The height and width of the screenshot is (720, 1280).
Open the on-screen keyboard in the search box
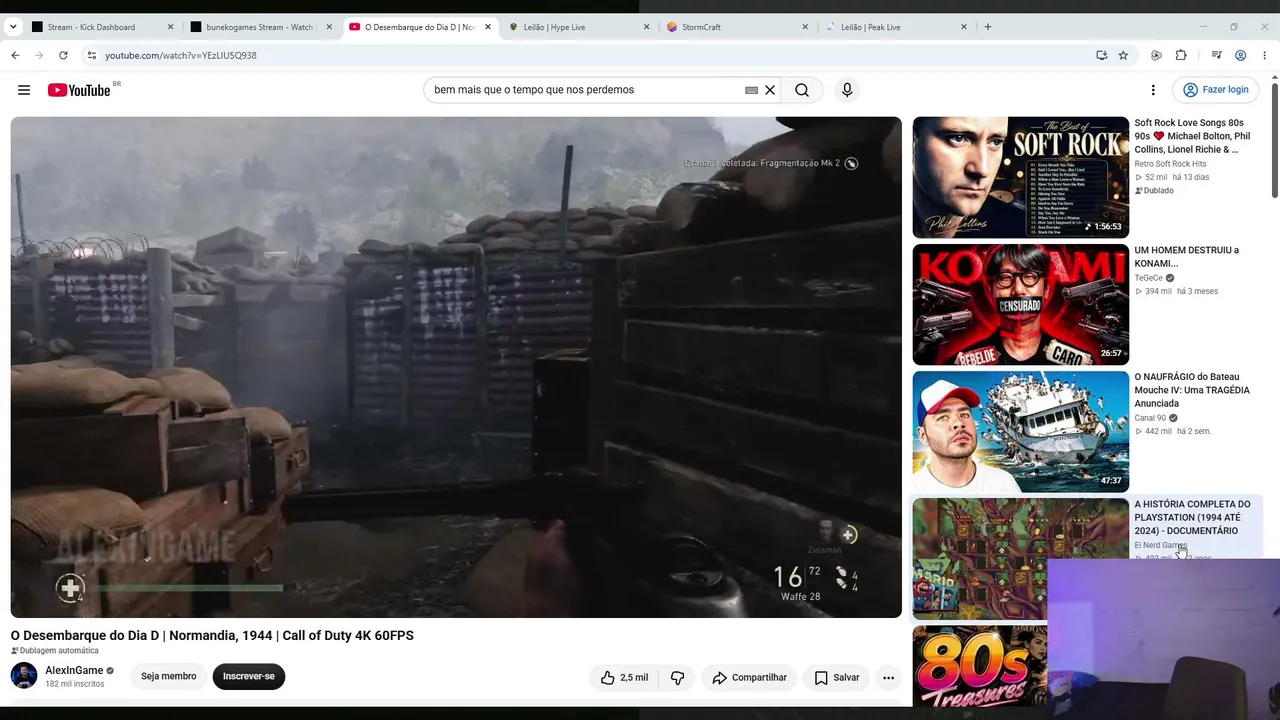click(751, 90)
